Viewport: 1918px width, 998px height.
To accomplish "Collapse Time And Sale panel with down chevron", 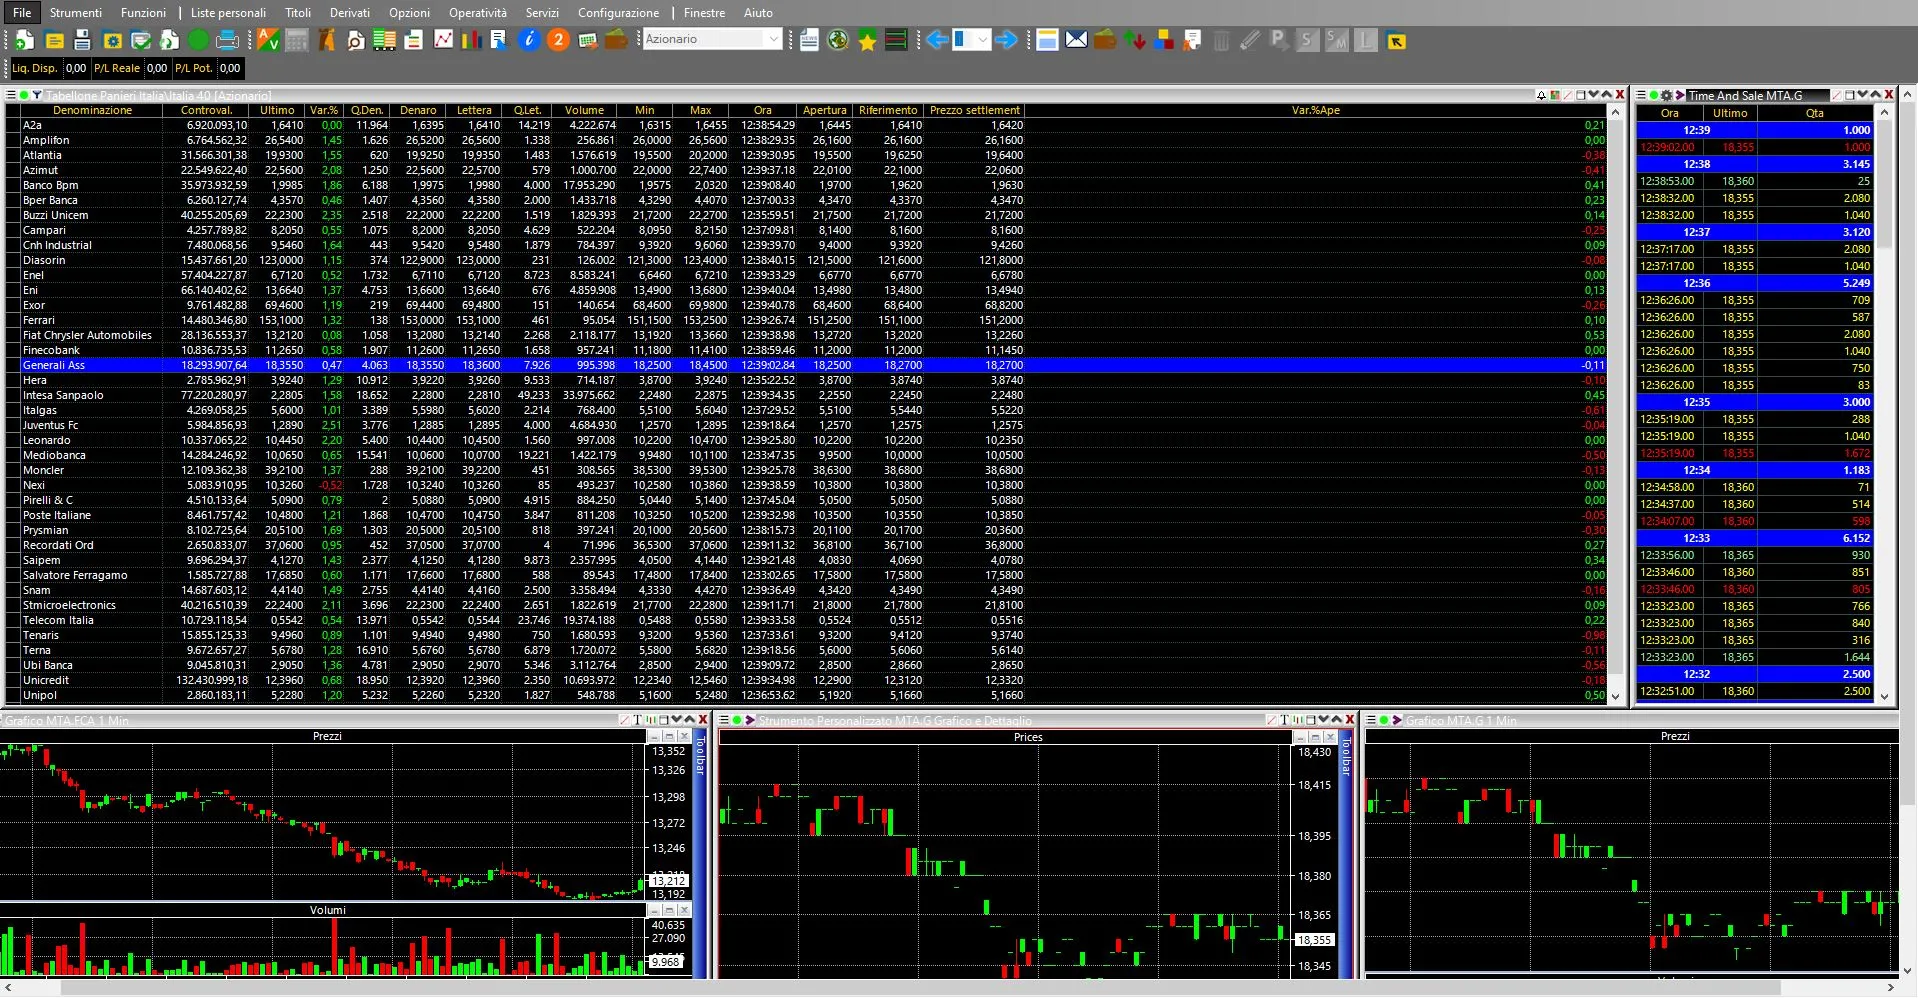I will [x=1862, y=95].
